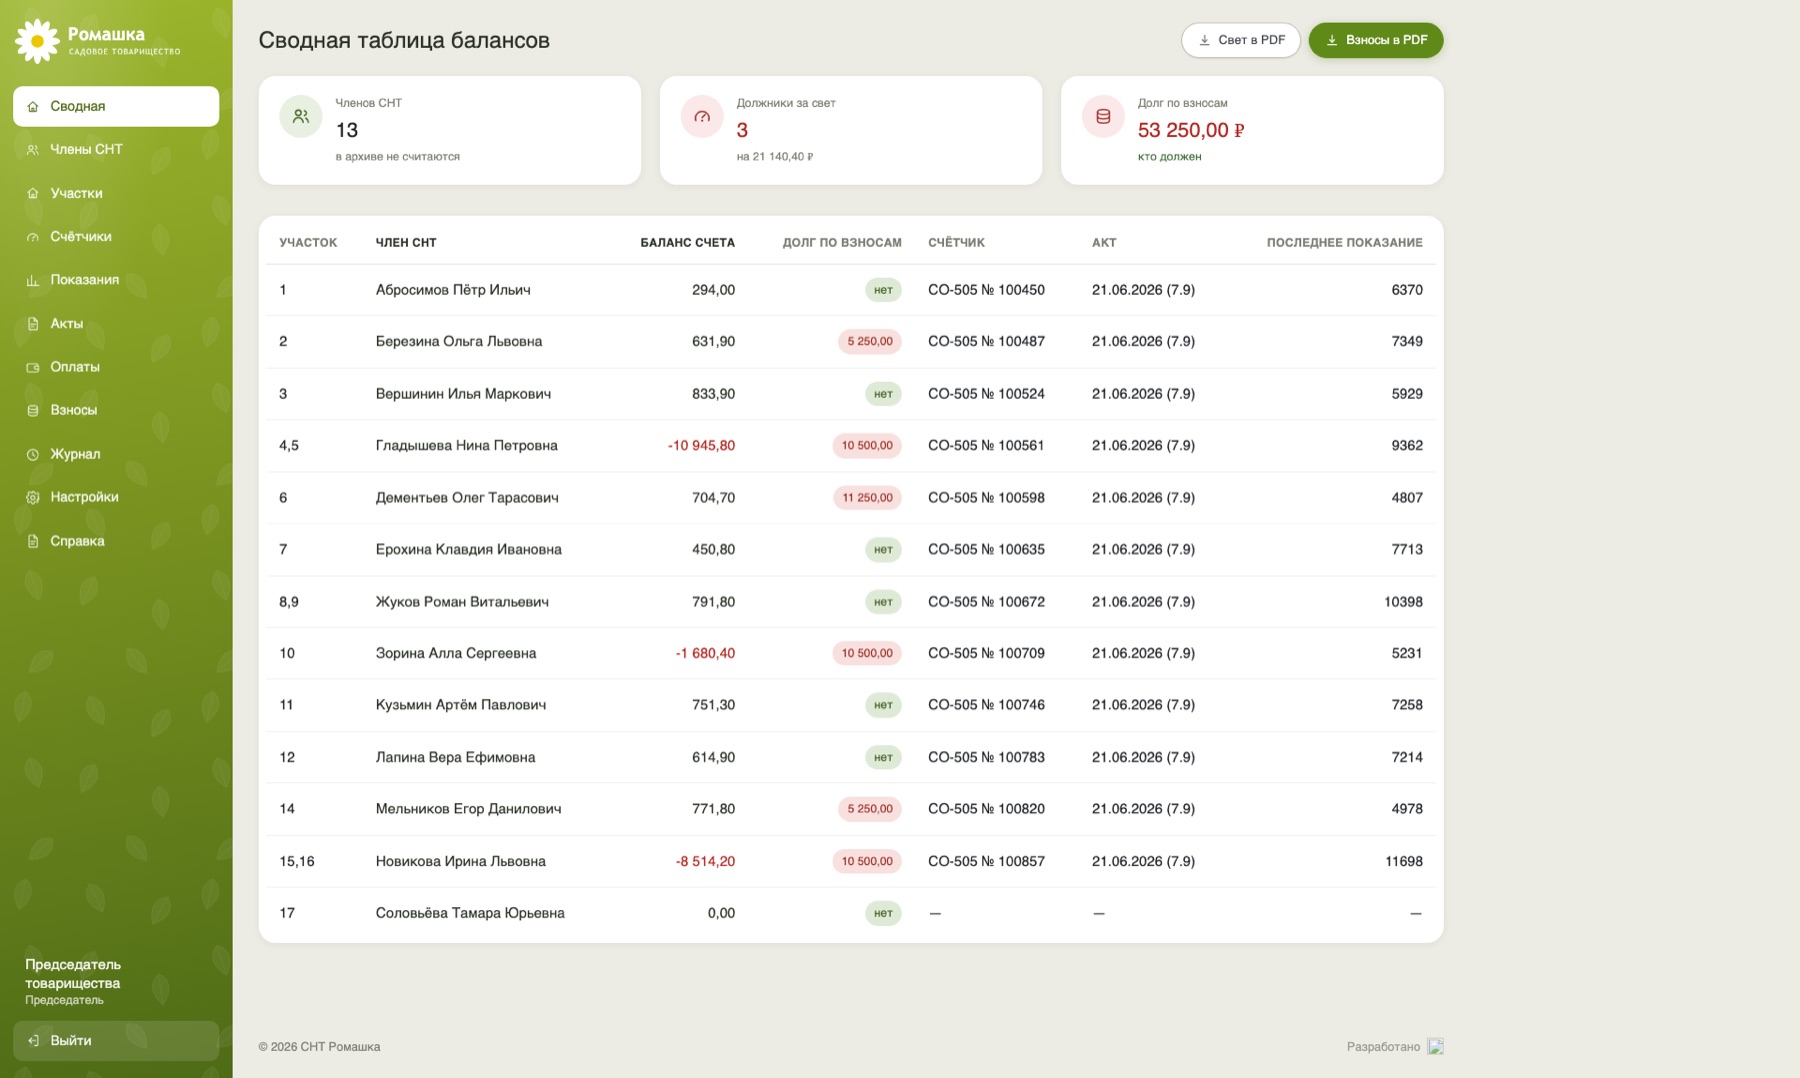
Task: Click the нет badge for Кузьмин Артём Павлович
Action: coord(883,705)
